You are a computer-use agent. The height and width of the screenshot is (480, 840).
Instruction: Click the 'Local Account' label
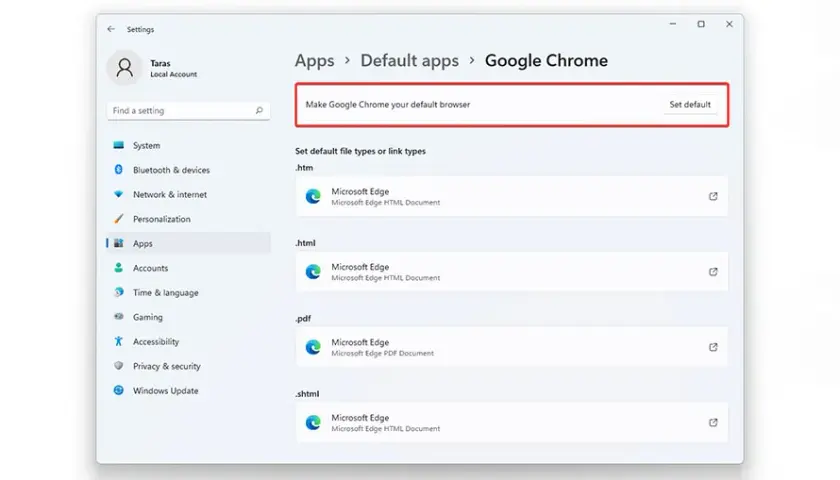coord(174,74)
